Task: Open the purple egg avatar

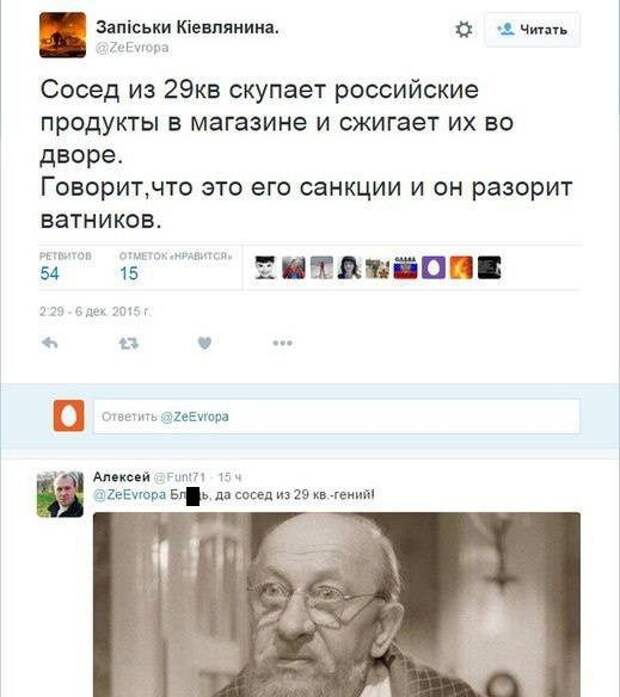Action: click(433, 268)
